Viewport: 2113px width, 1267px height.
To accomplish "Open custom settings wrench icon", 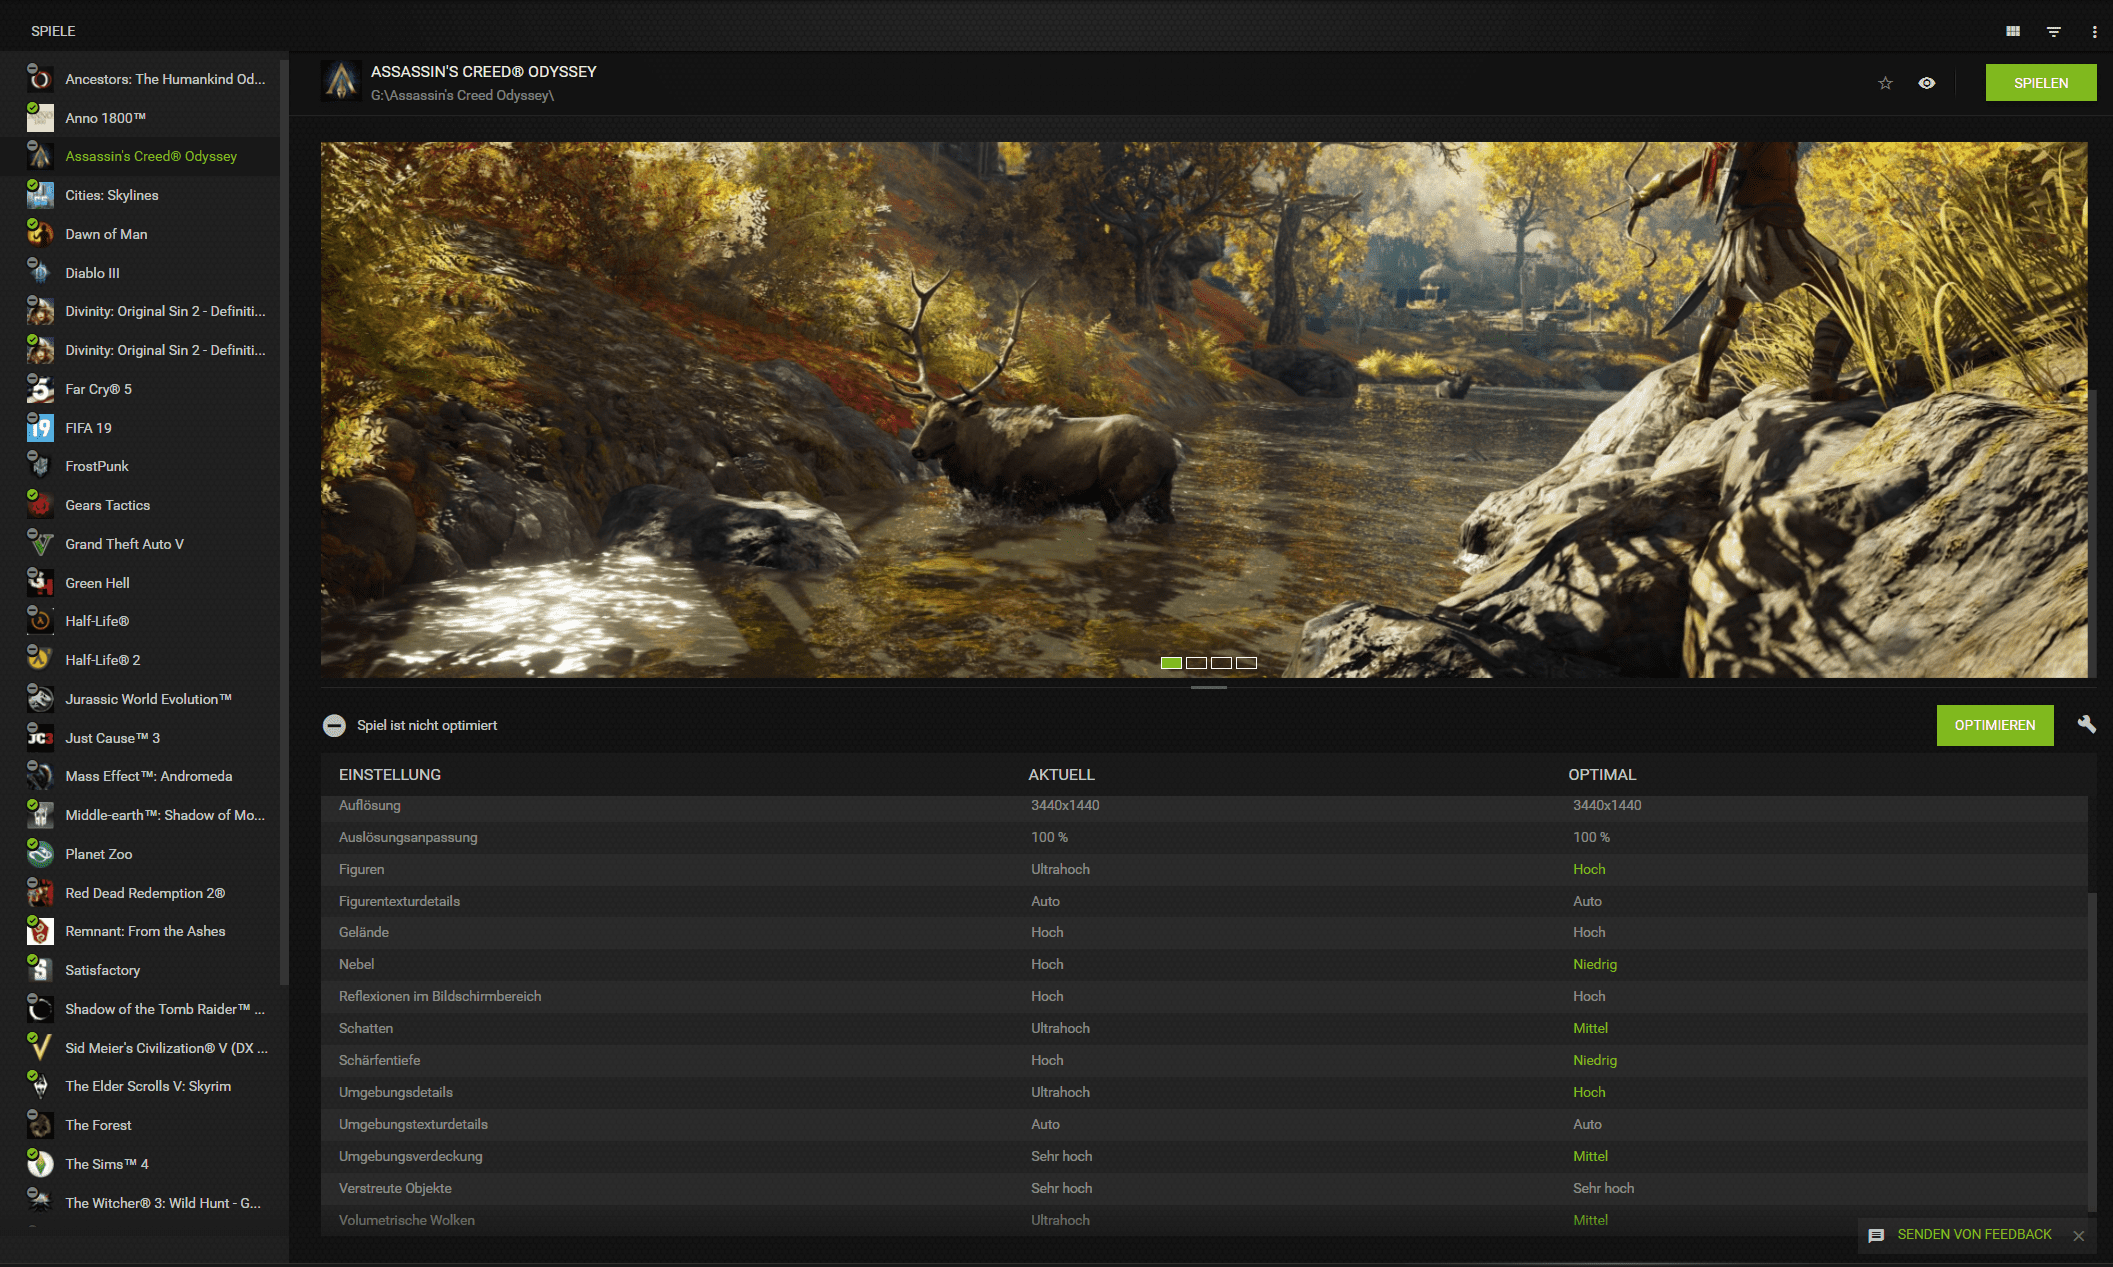I will click(x=2086, y=724).
